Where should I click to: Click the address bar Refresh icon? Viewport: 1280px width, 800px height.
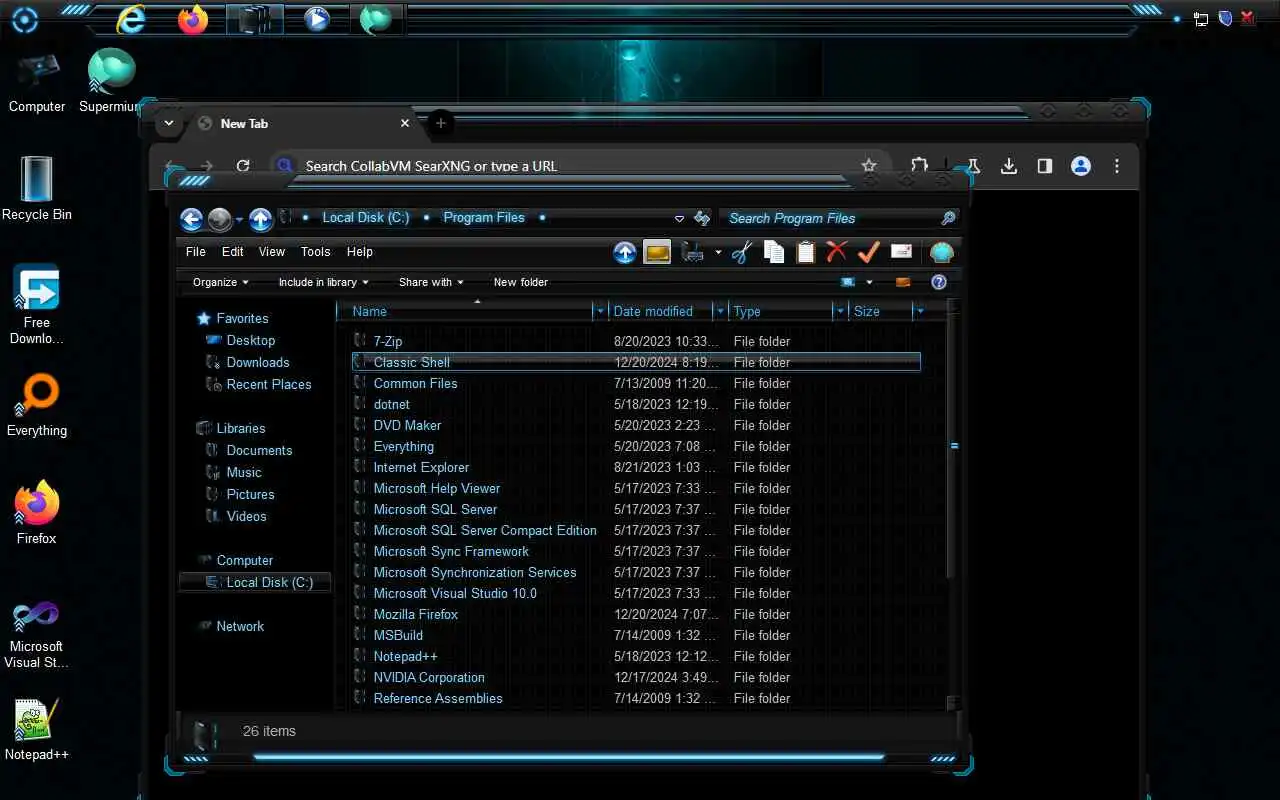point(702,218)
